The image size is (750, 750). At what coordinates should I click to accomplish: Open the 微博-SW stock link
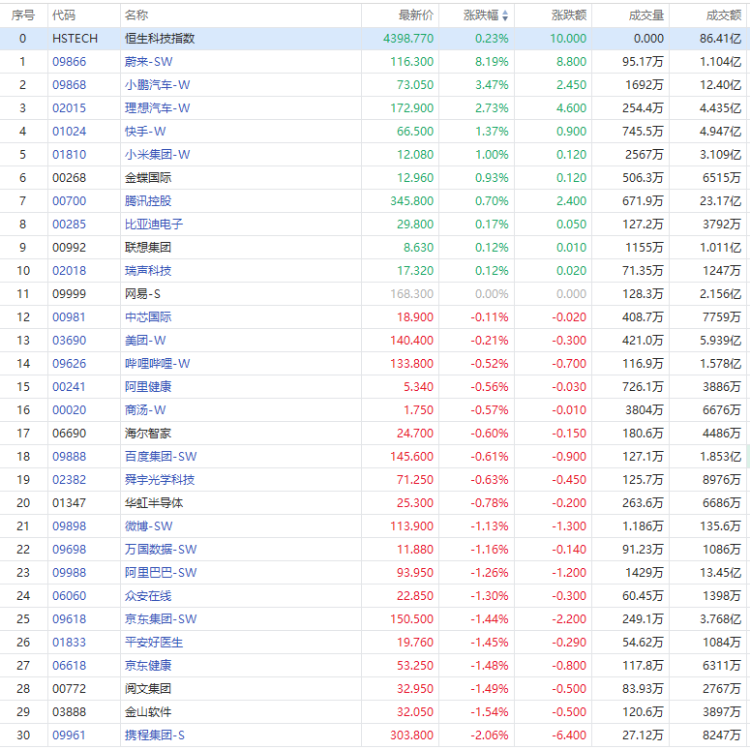149,526
